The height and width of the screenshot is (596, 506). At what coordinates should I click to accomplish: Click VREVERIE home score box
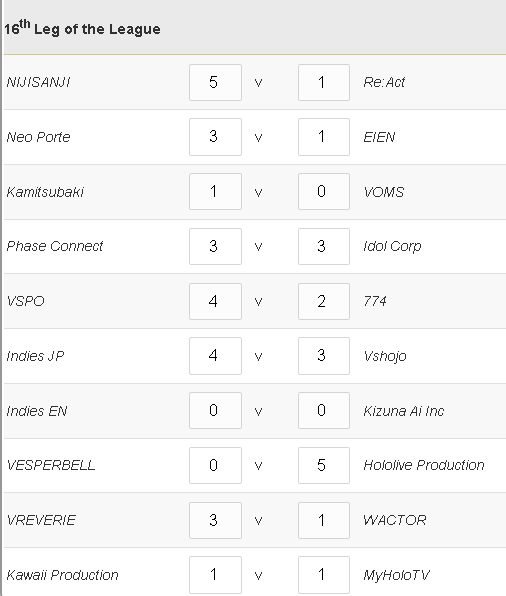[215, 520]
